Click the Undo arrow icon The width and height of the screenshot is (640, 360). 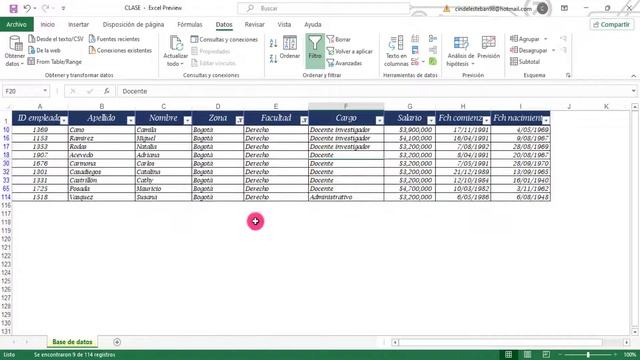(27, 8)
